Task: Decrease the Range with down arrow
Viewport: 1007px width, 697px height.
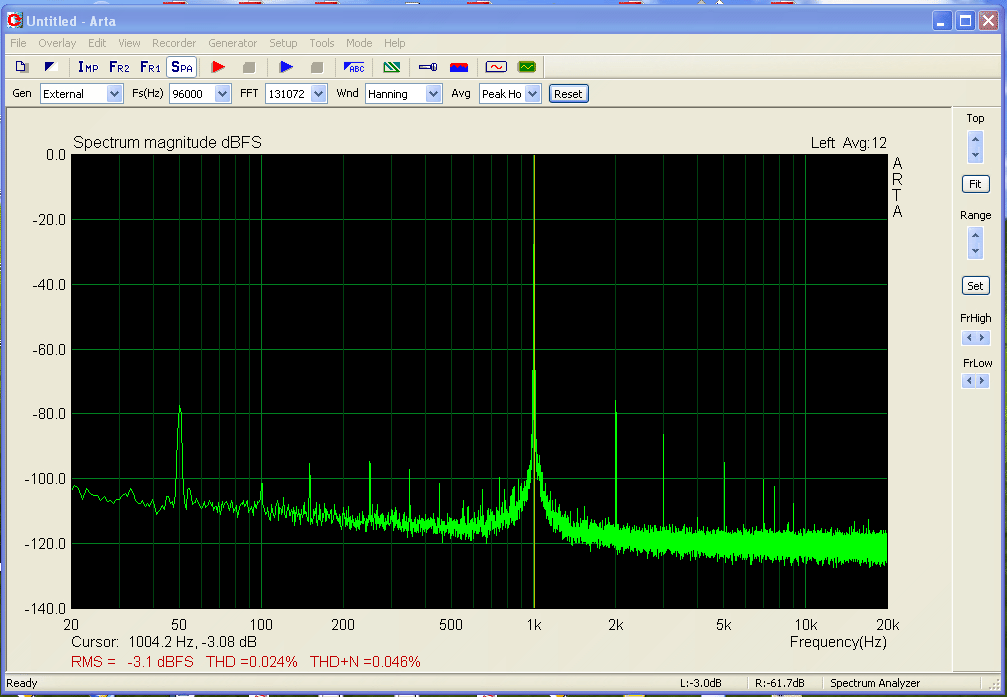Action: pos(976,252)
